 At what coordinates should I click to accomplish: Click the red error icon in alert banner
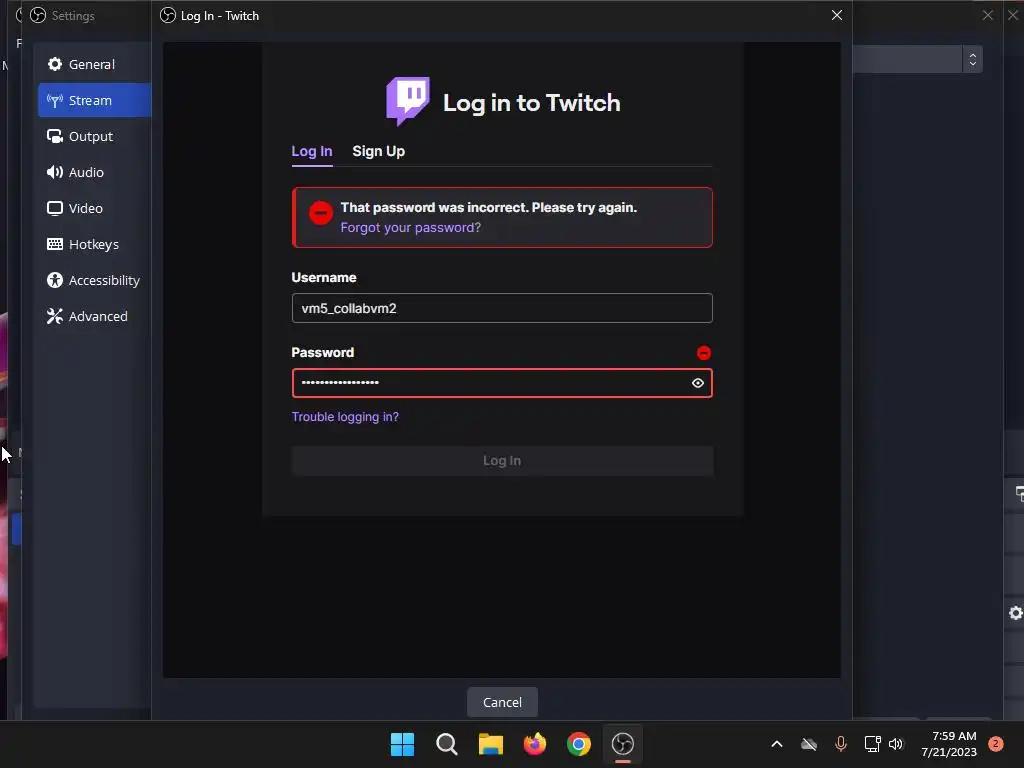(x=321, y=213)
